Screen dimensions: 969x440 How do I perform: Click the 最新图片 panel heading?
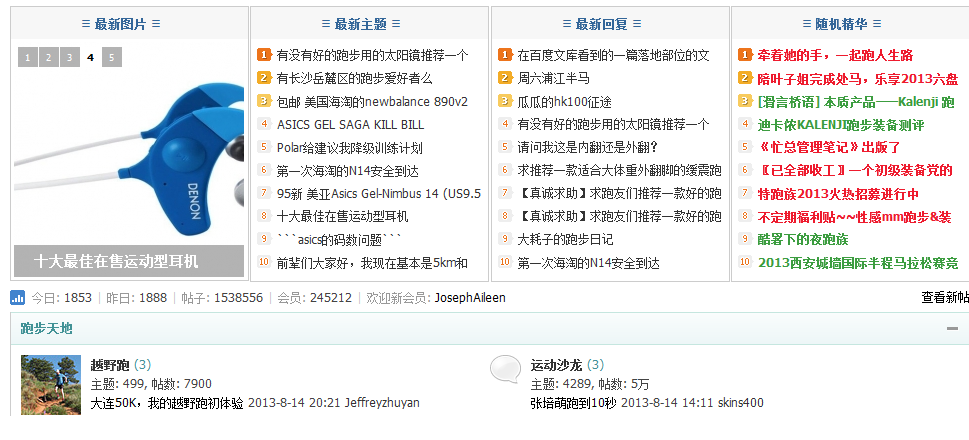click(x=121, y=24)
